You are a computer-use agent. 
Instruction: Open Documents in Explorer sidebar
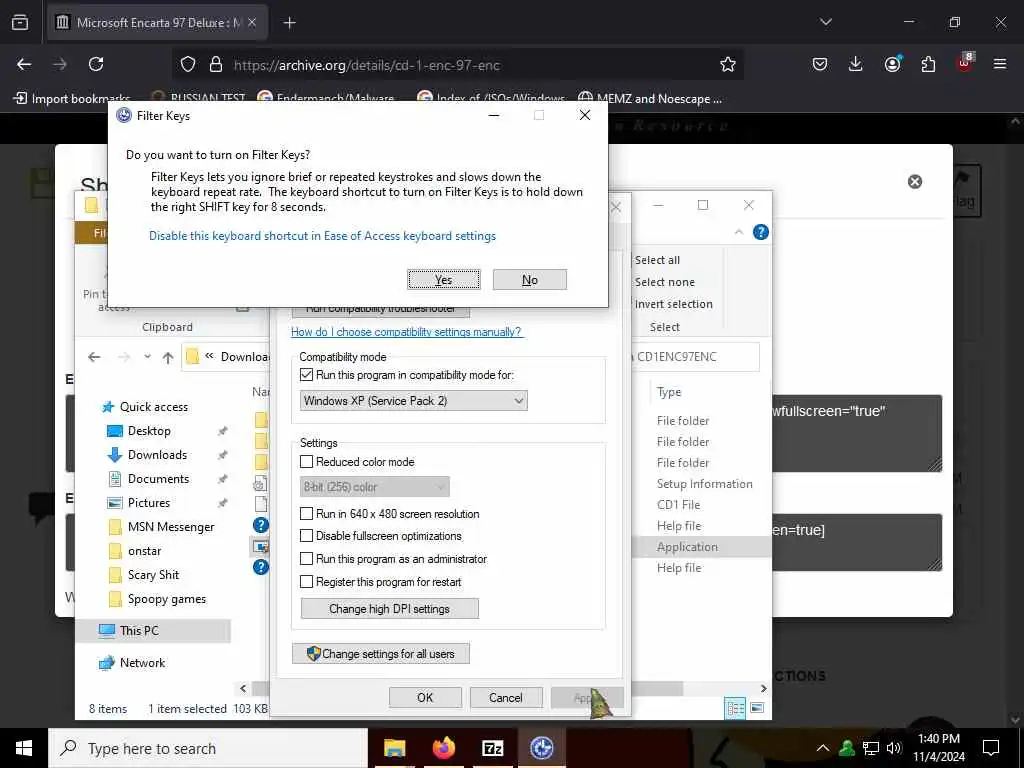158,479
